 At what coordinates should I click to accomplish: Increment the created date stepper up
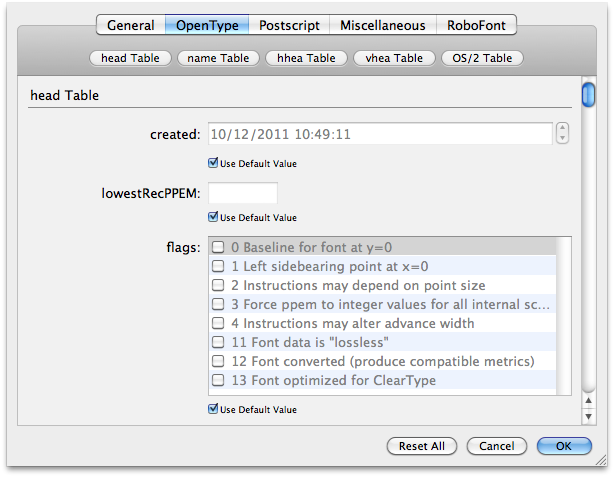(562, 128)
